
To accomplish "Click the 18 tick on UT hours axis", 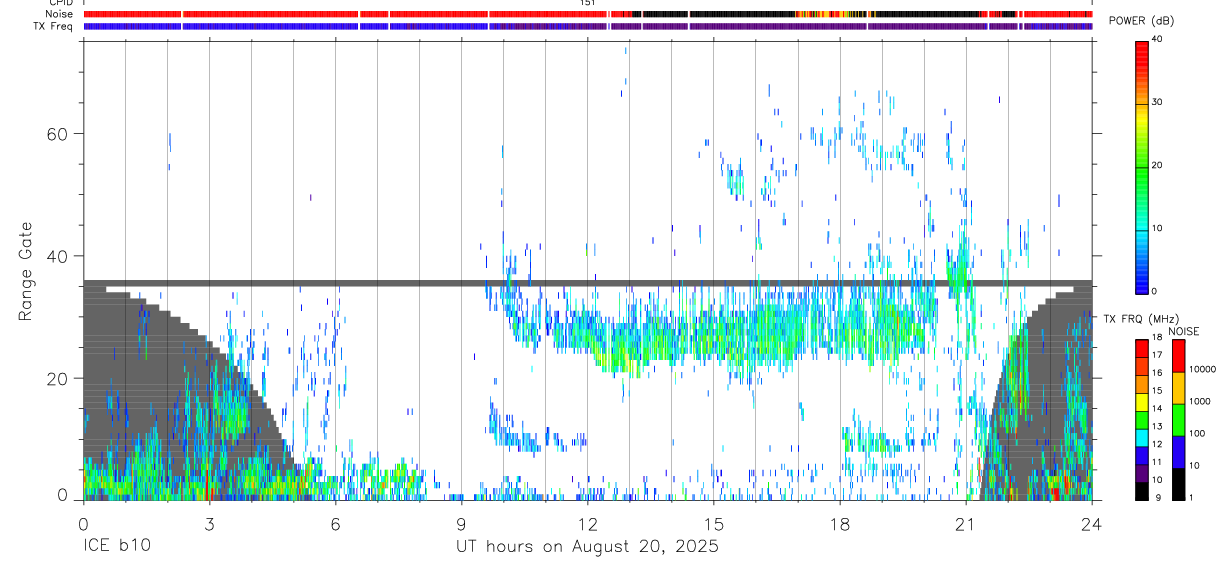I will tap(840, 523).
